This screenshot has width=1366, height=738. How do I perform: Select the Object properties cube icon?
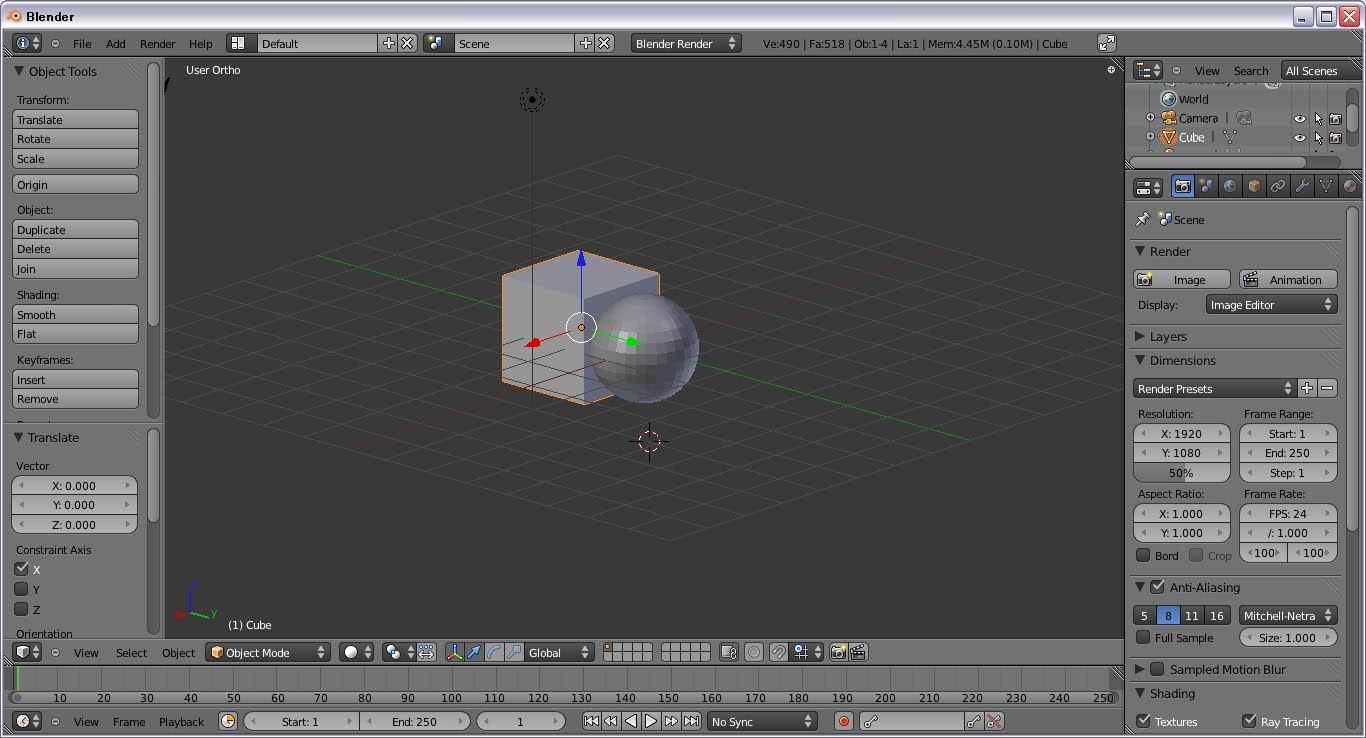coord(1254,186)
